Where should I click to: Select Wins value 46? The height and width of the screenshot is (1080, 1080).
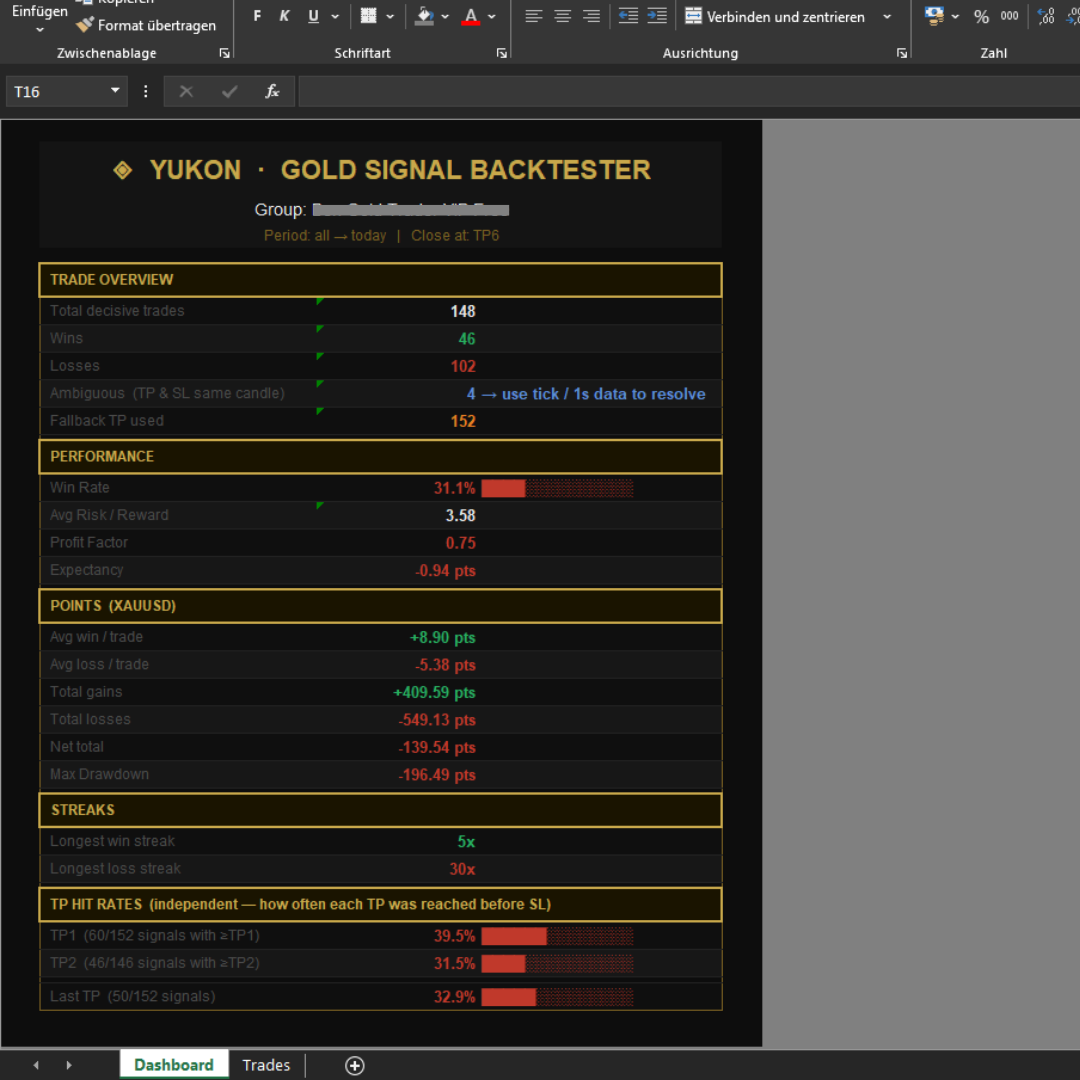click(467, 339)
